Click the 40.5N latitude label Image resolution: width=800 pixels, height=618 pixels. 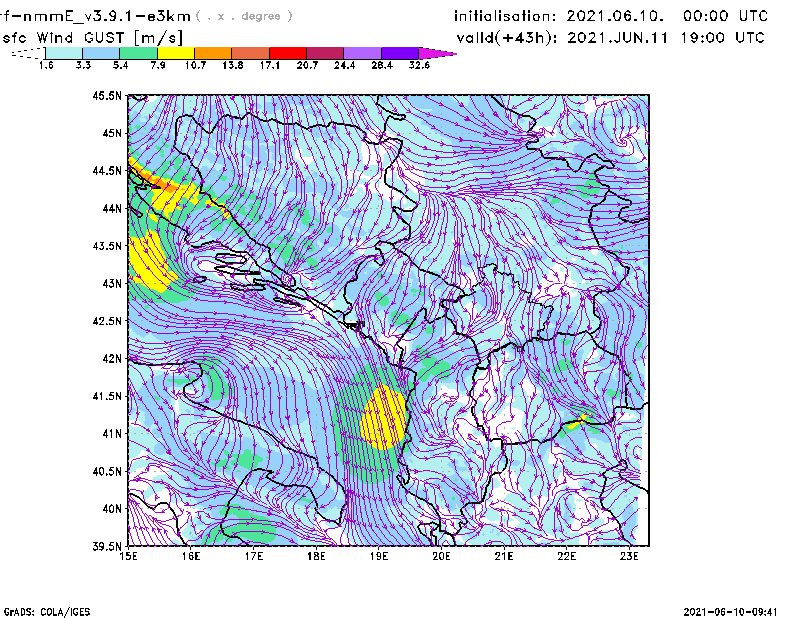(x=107, y=471)
